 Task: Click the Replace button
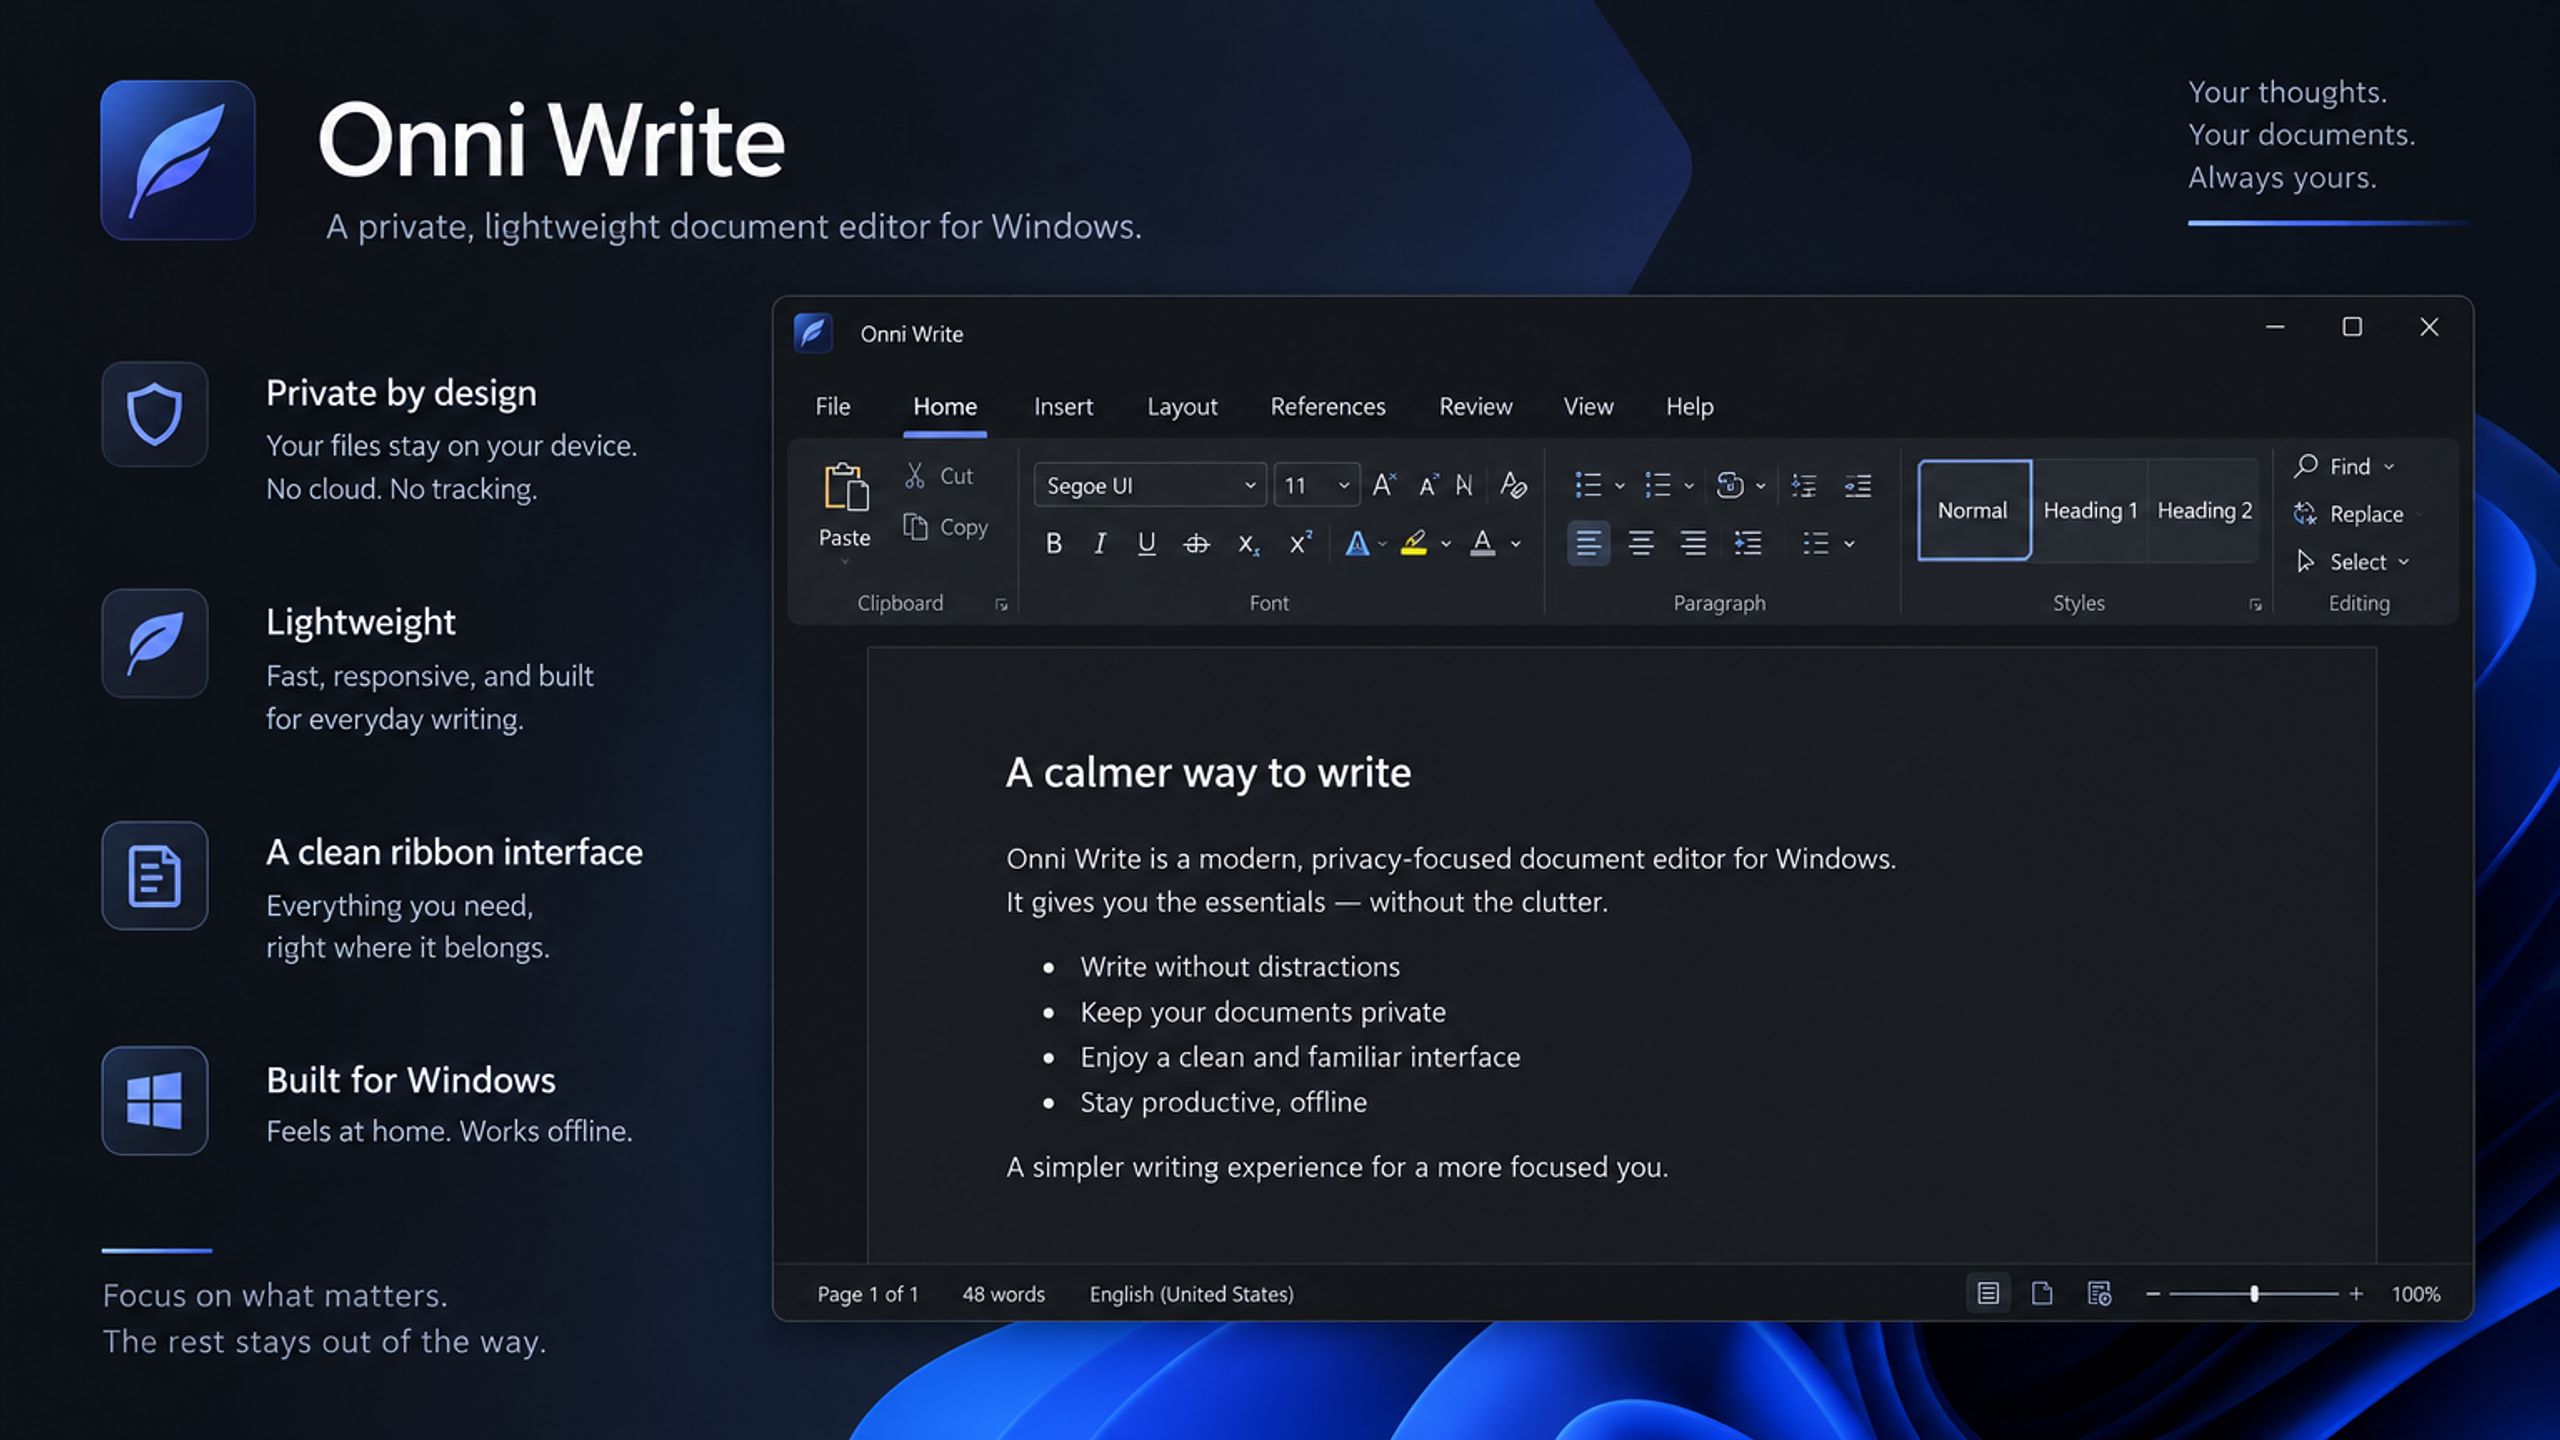pyautogui.click(x=2348, y=514)
